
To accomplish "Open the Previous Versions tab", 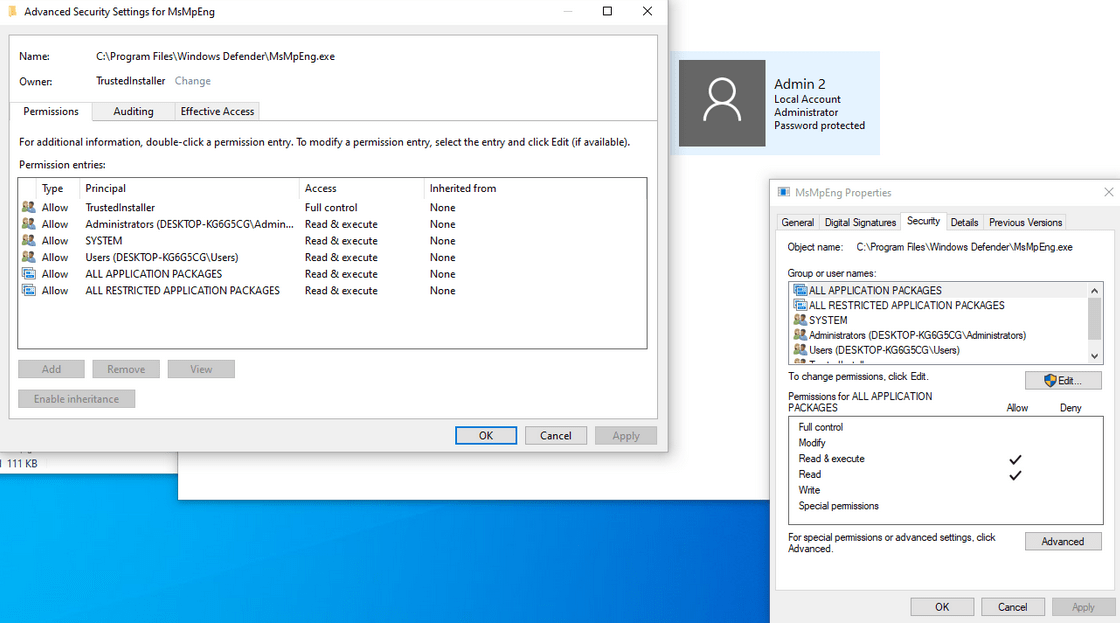I will 1025,222.
